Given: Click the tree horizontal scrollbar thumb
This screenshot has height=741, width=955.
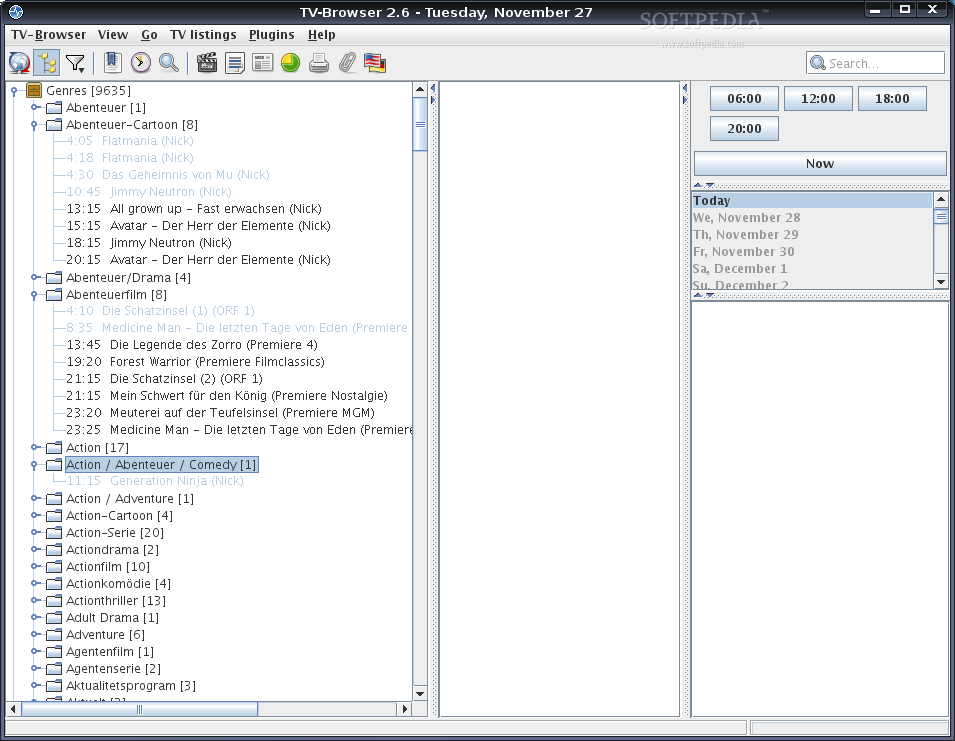Looking at the screenshot, I should point(139,709).
